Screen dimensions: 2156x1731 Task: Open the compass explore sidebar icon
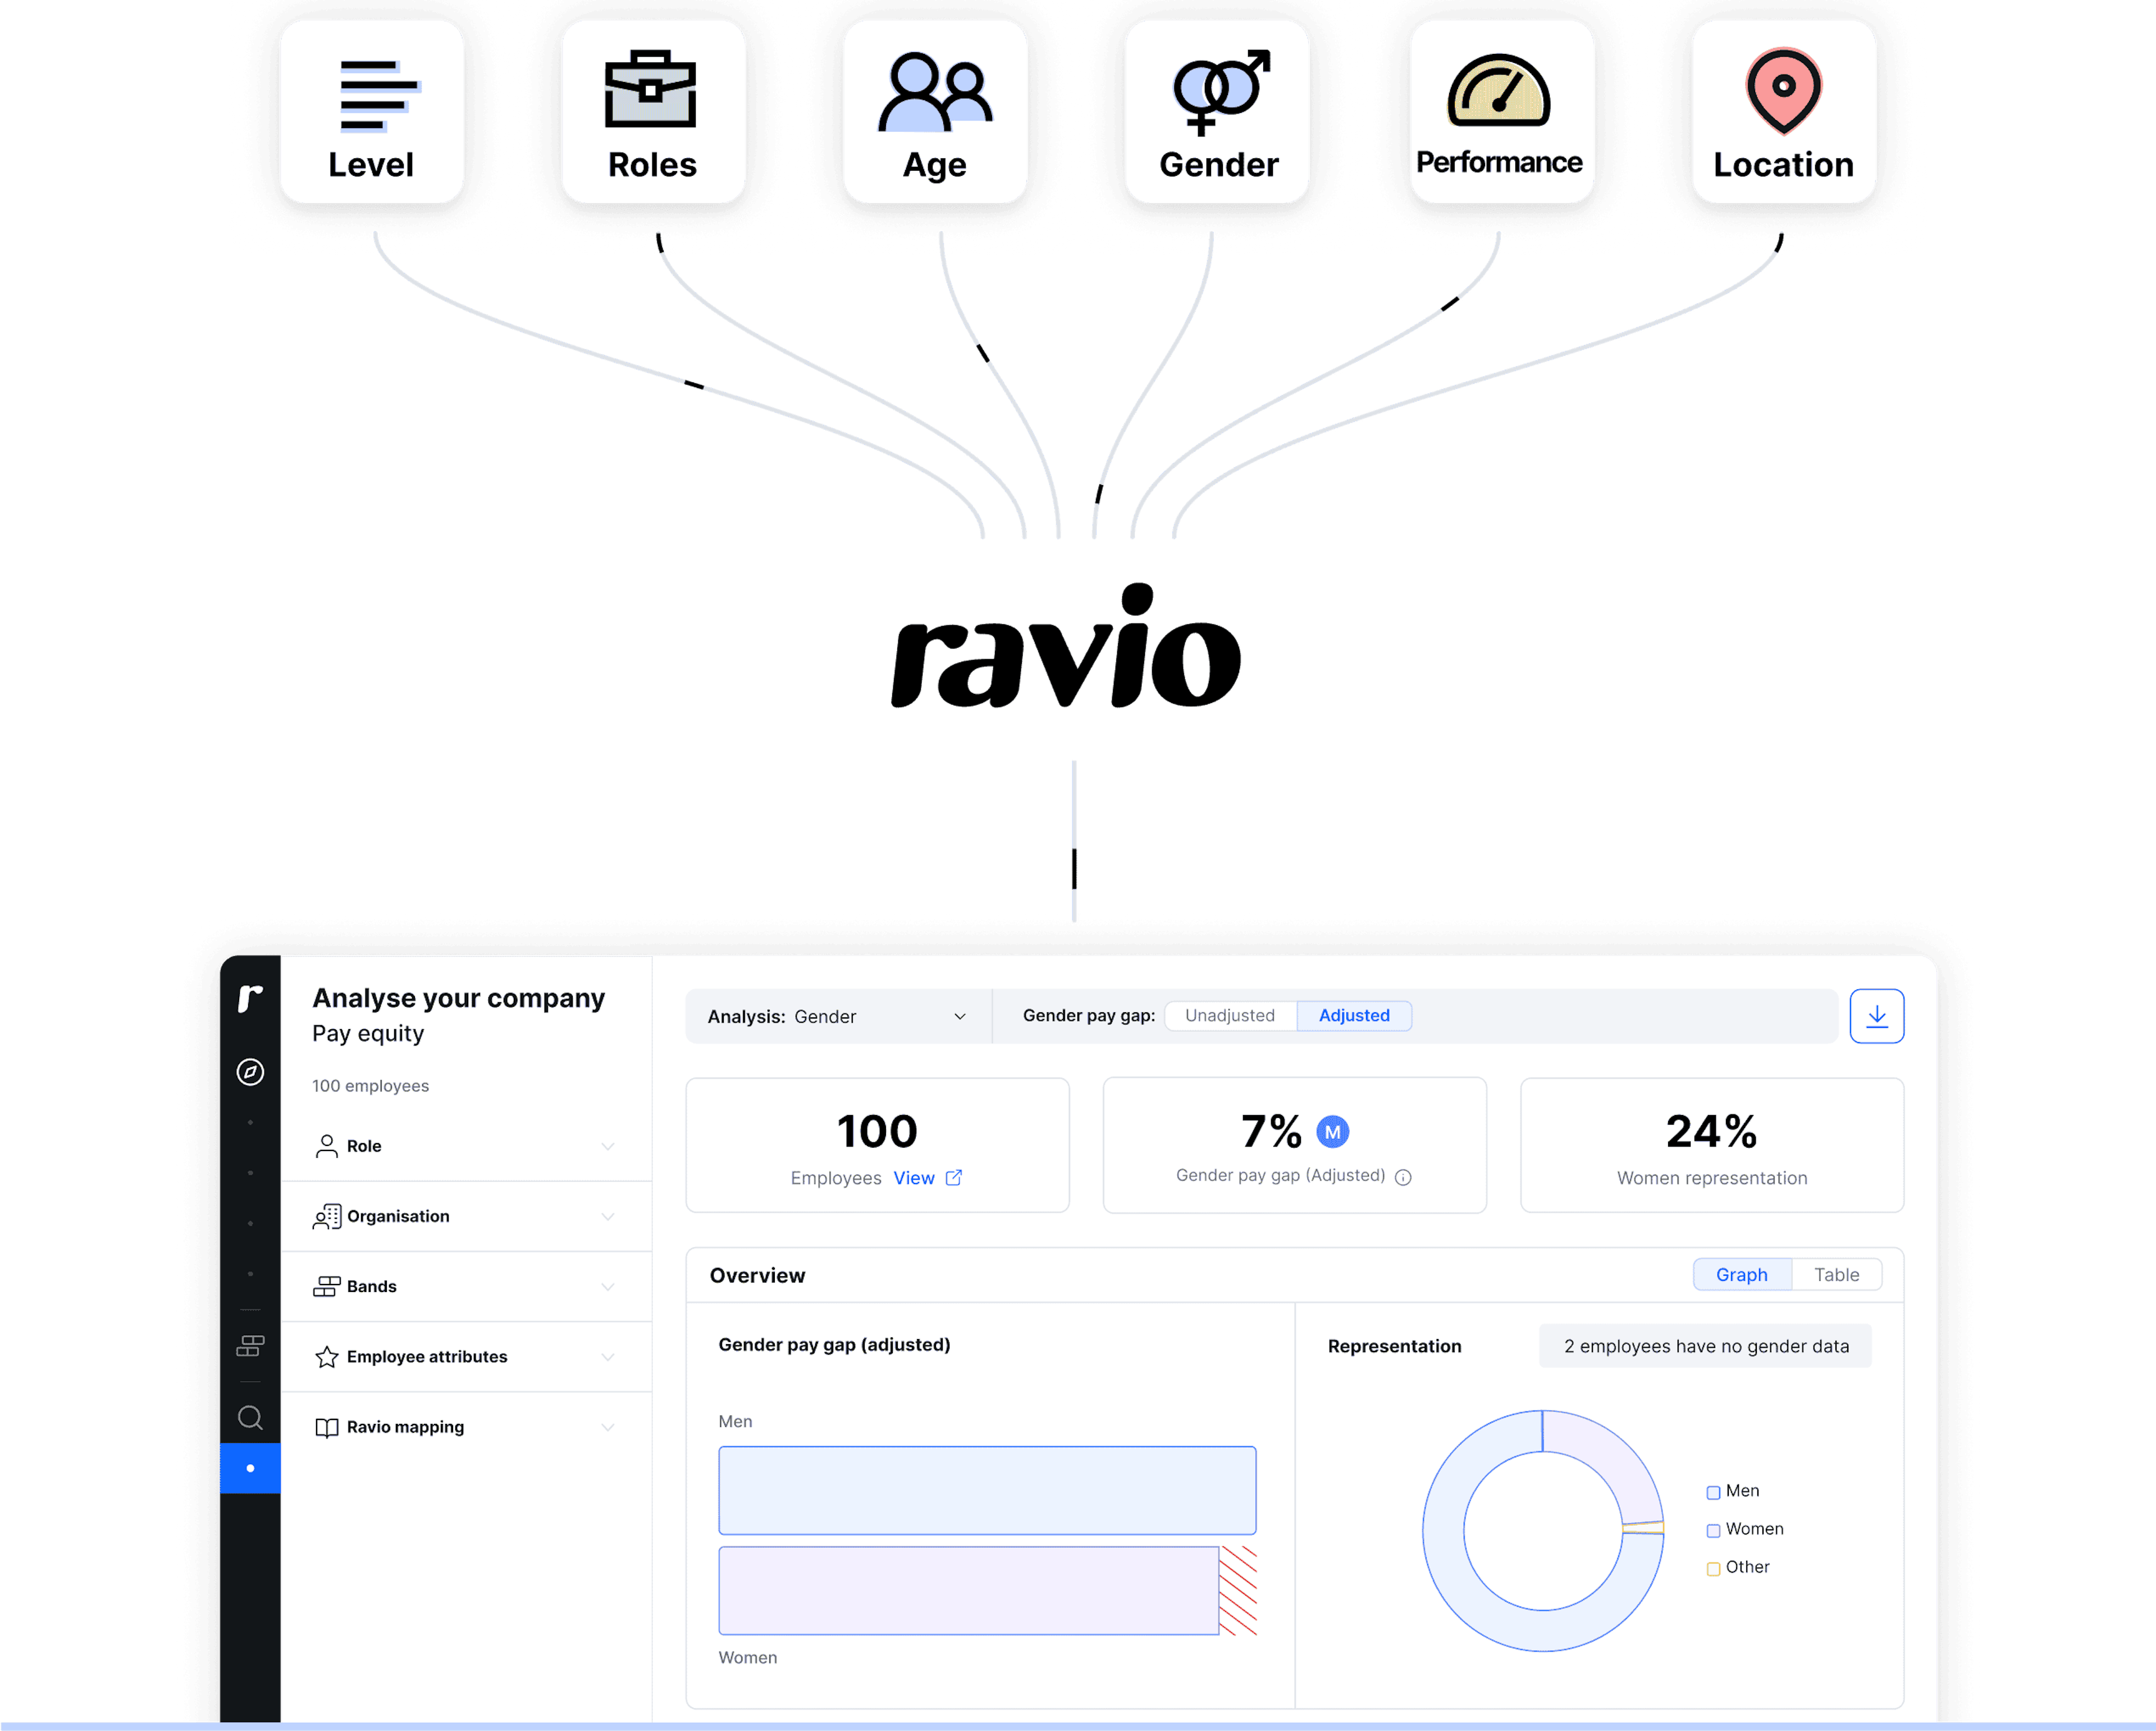[250, 1072]
